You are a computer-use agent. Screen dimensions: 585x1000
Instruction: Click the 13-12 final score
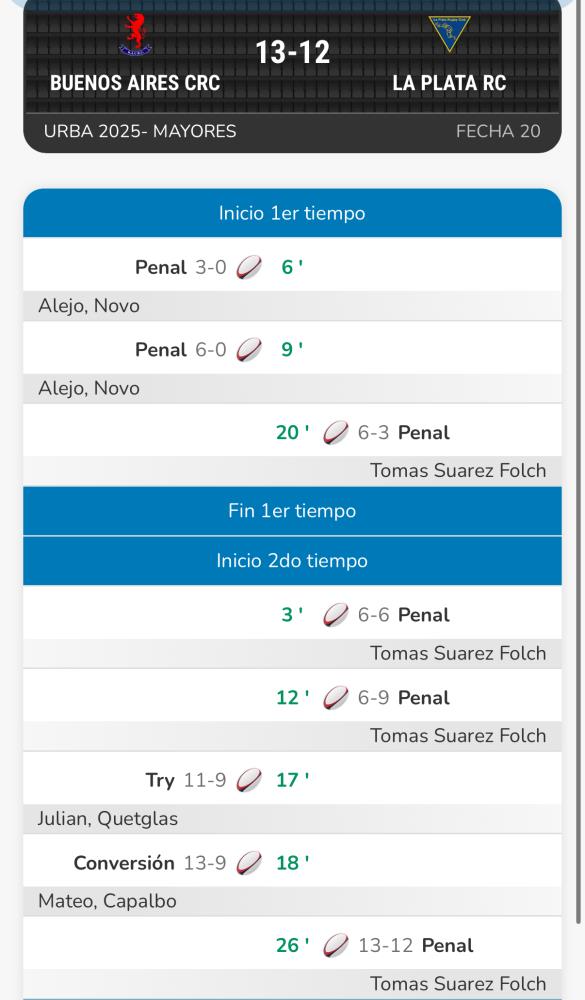(293, 52)
